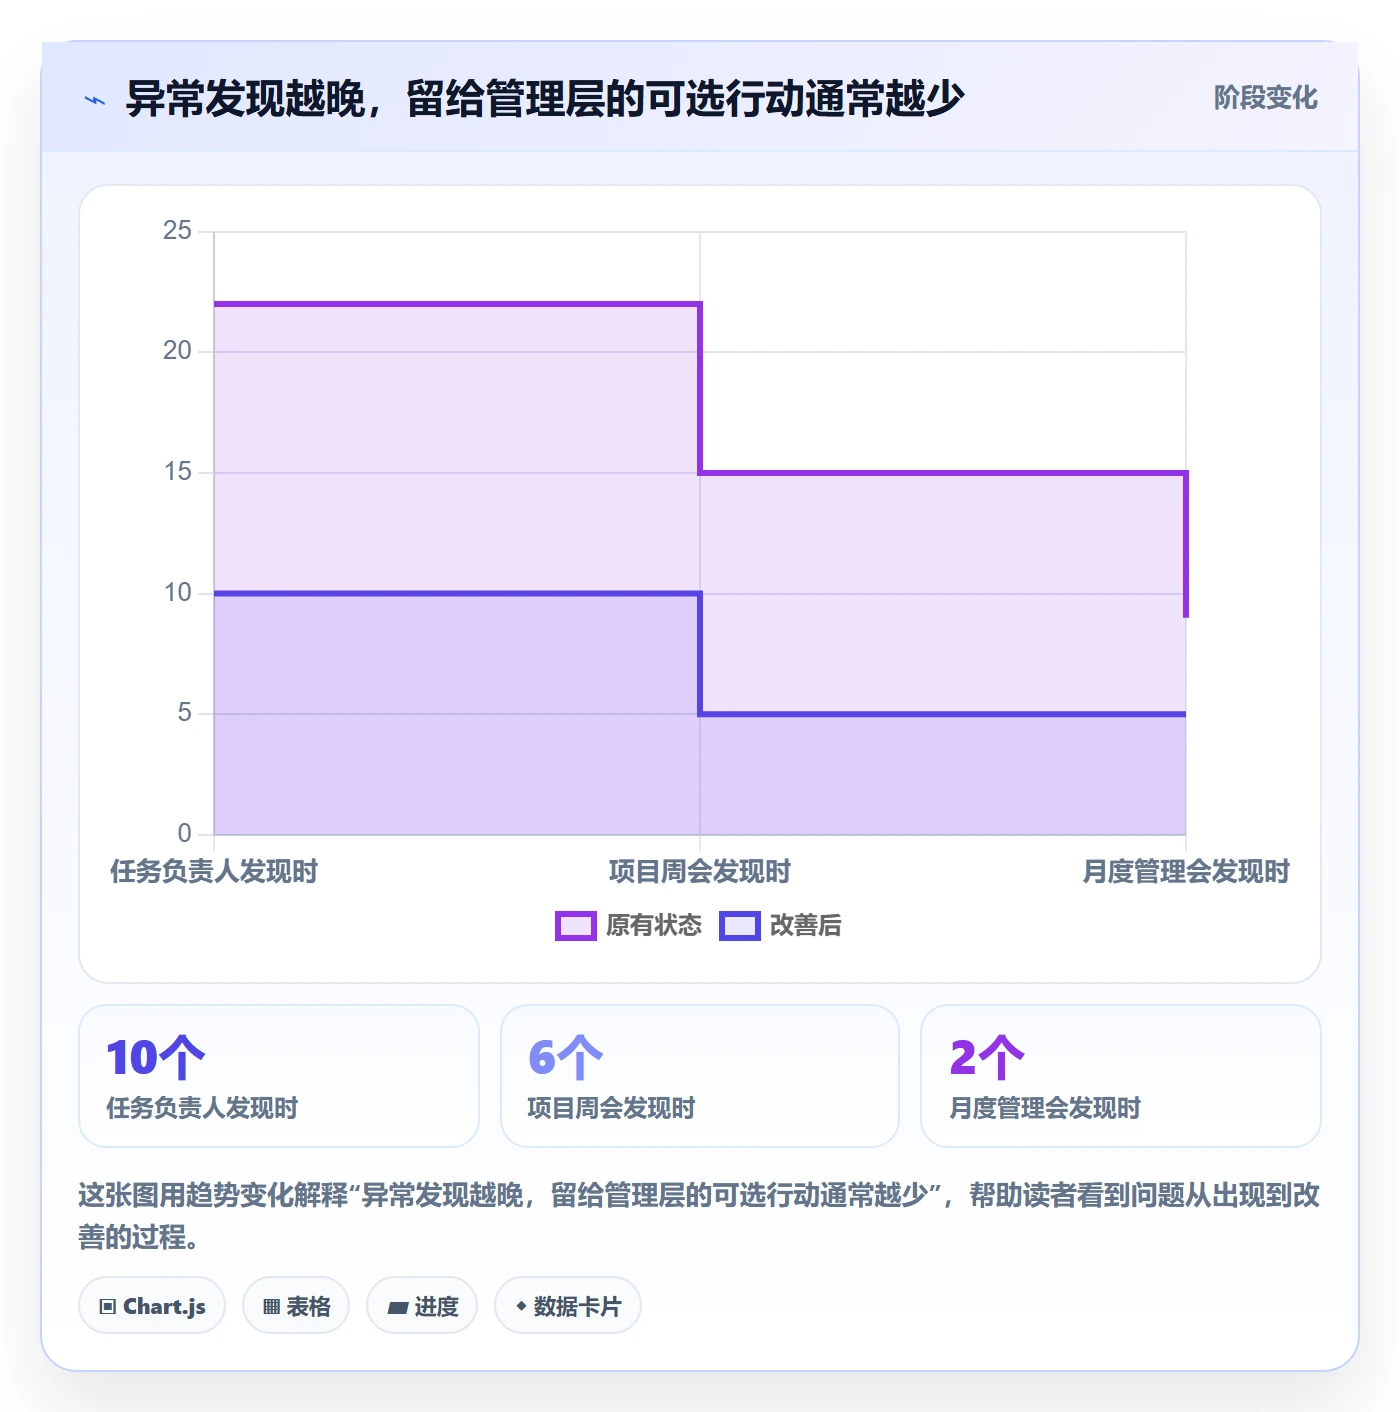Click the blue 改善后 step line at 10

pyautogui.click(x=457, y=594)
